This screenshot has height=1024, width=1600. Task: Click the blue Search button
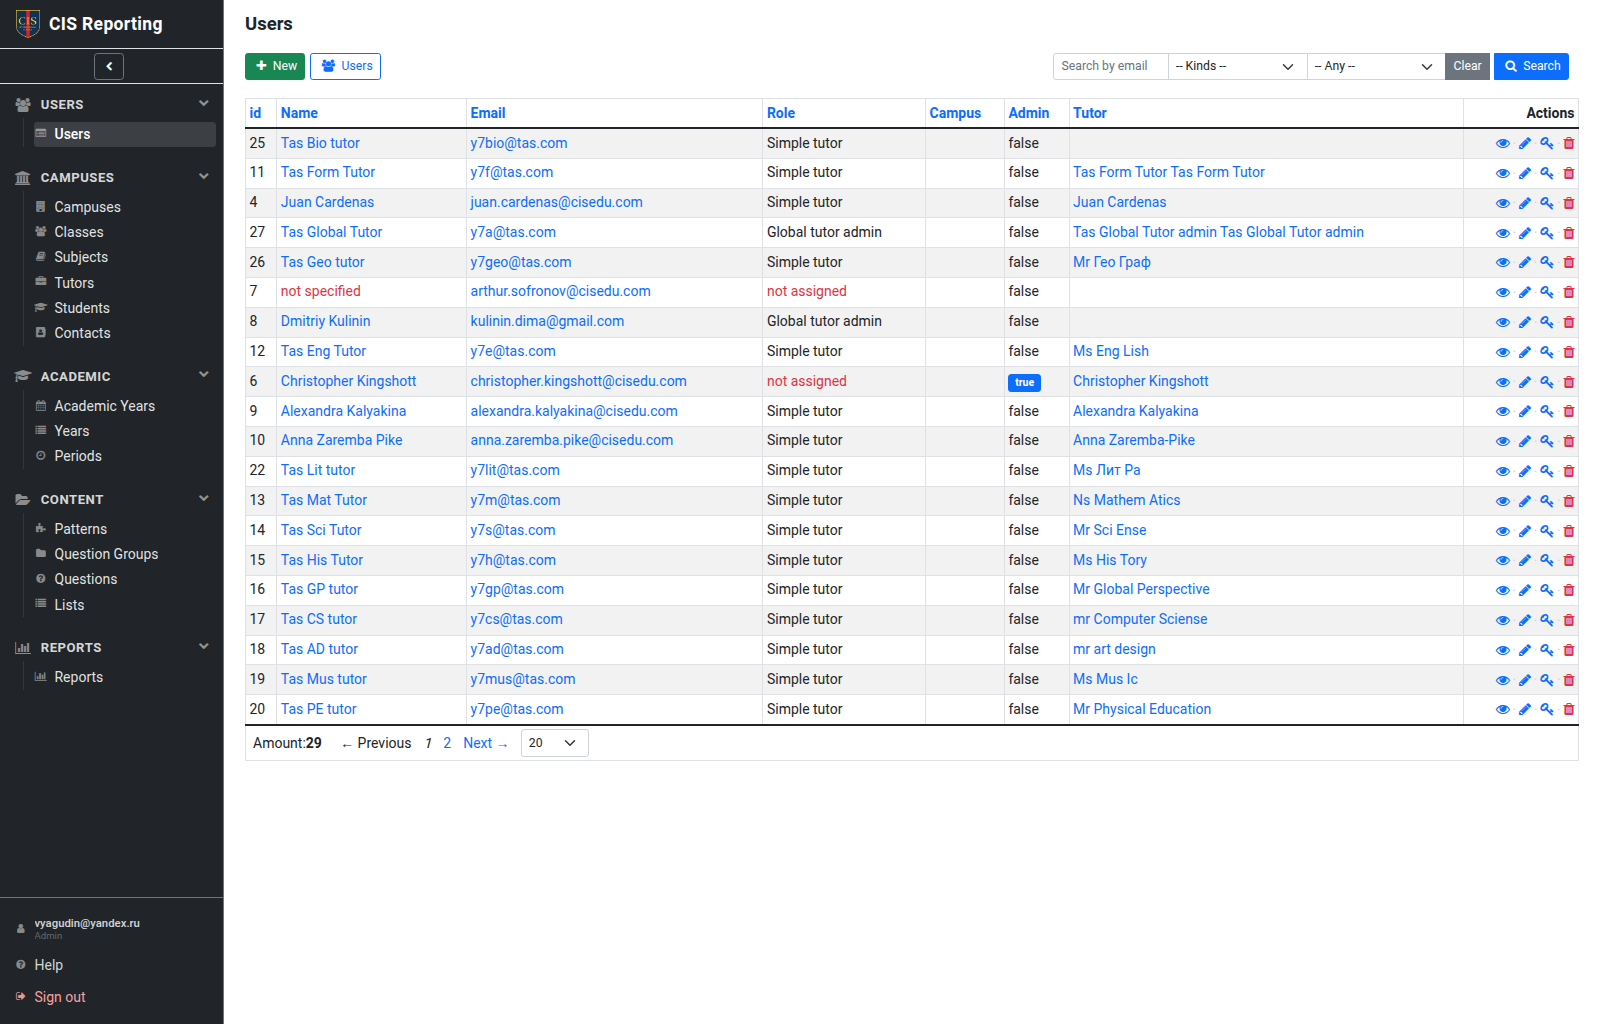1531,66
